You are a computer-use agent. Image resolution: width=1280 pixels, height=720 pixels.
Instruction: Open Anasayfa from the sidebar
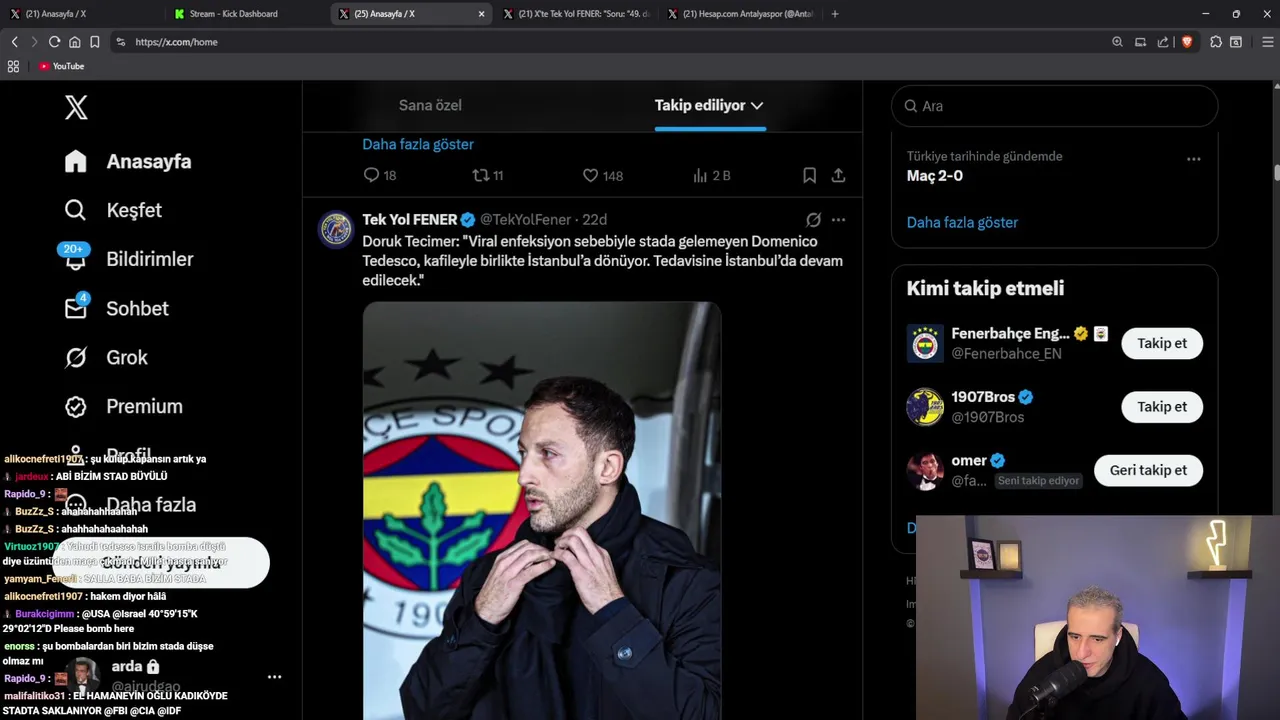click(128, 161)
